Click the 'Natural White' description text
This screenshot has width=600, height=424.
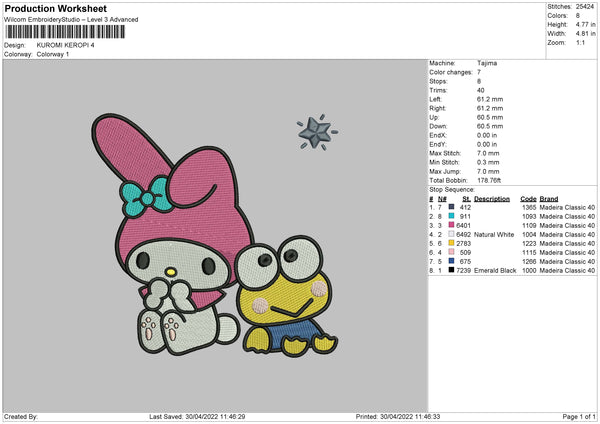(494, 235)
